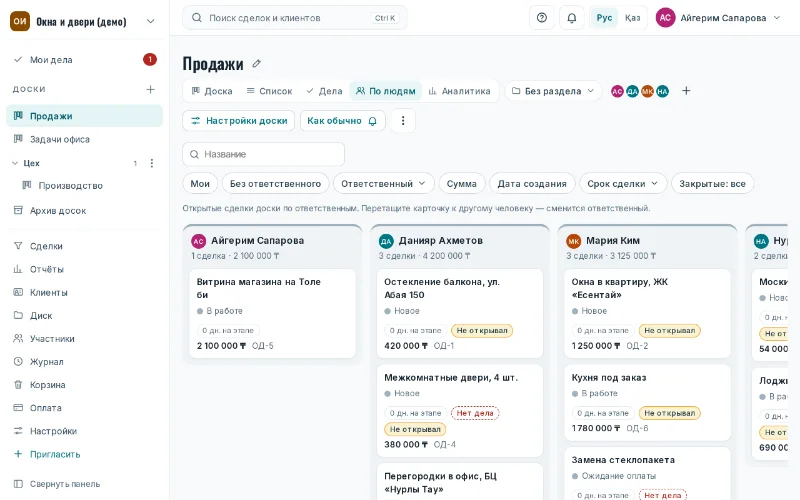The width and height of the screenshot is (800, 500).
Task: Open Журнал in sidebar
Action: (84, 362)
